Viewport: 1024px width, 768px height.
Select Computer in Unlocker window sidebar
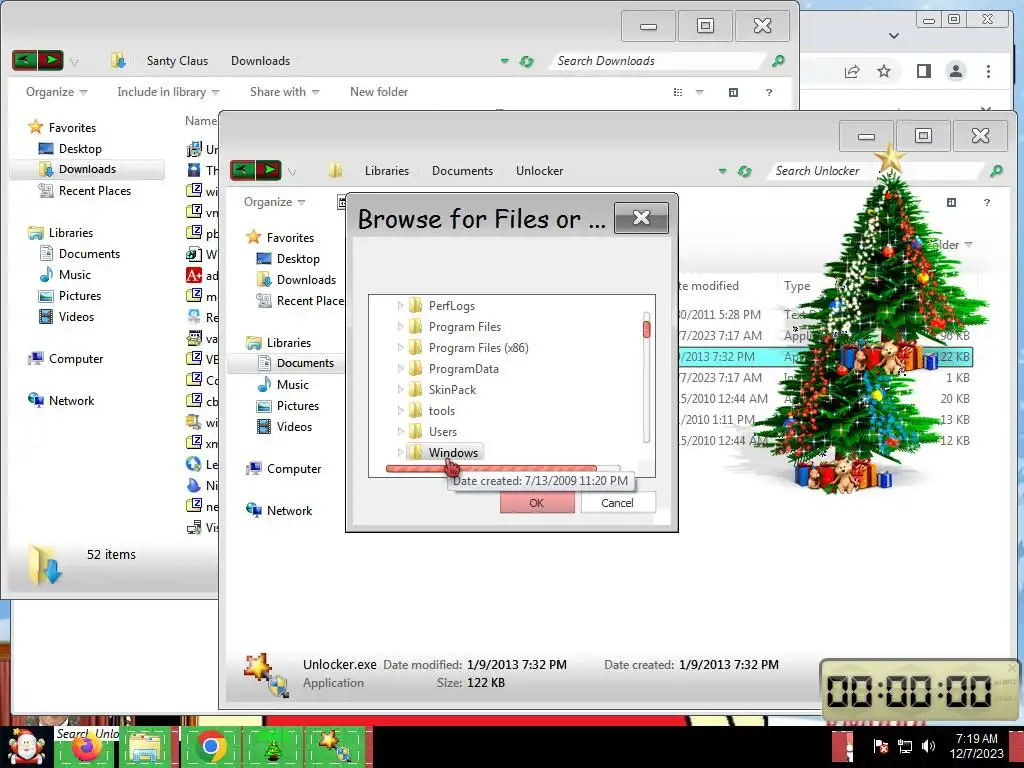293,469
